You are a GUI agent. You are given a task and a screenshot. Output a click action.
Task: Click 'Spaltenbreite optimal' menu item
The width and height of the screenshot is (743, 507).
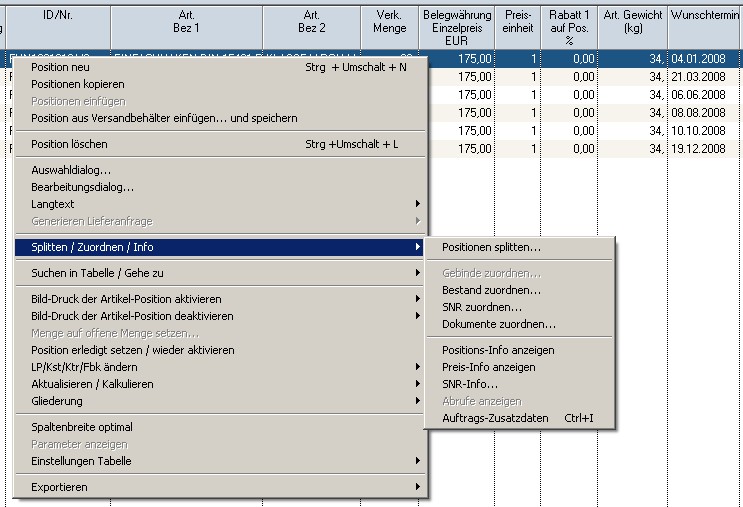81,427
